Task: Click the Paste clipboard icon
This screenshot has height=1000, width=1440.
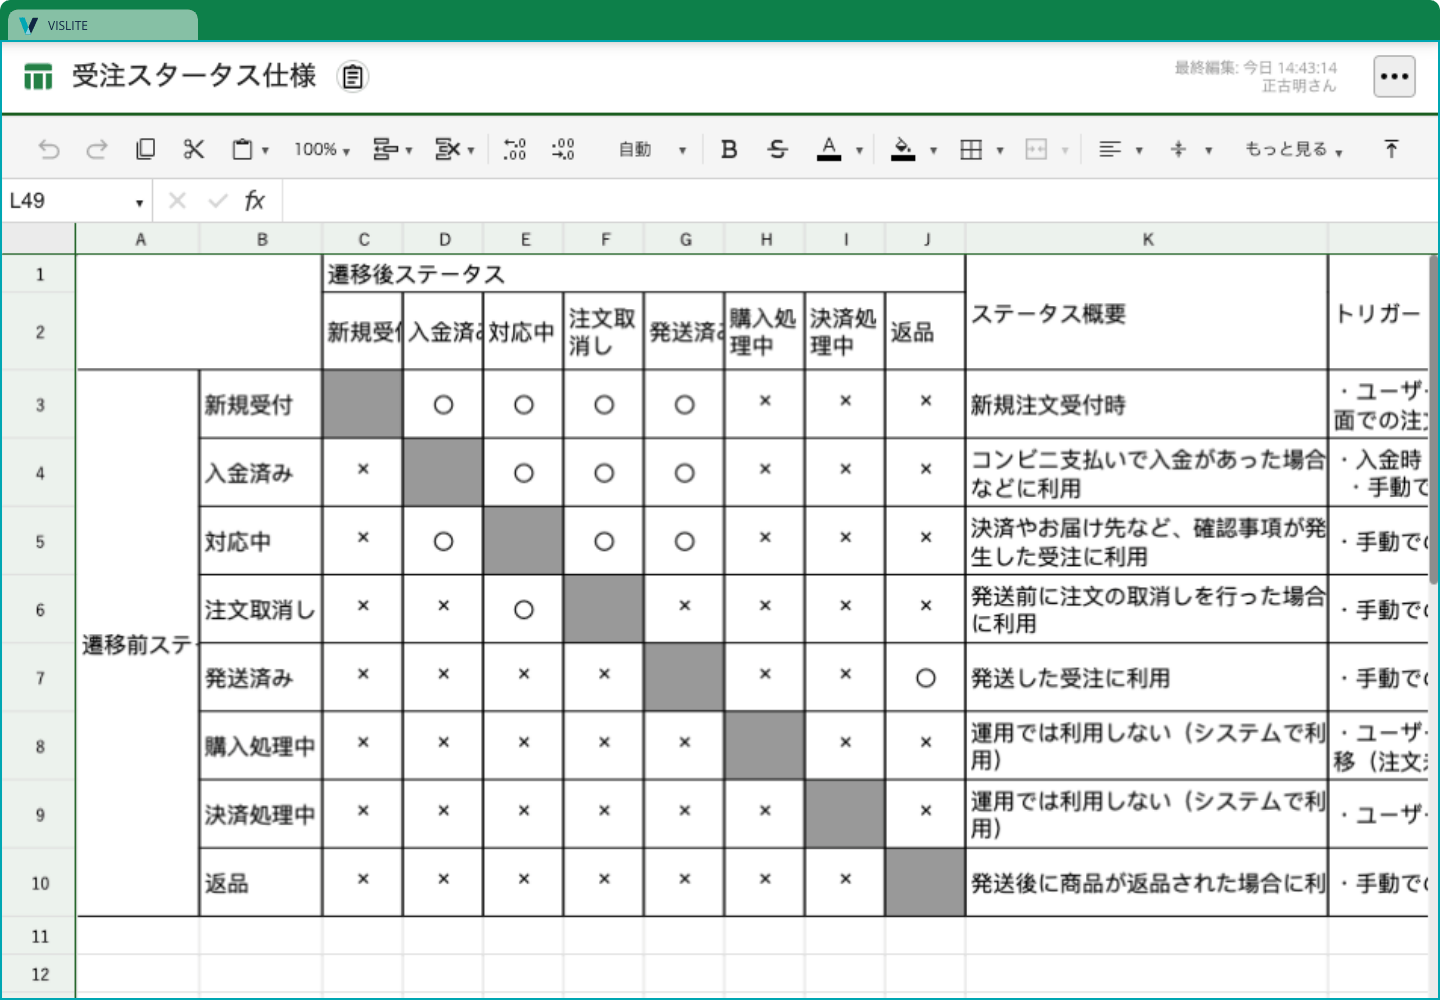Action: (x=241, y=150)
